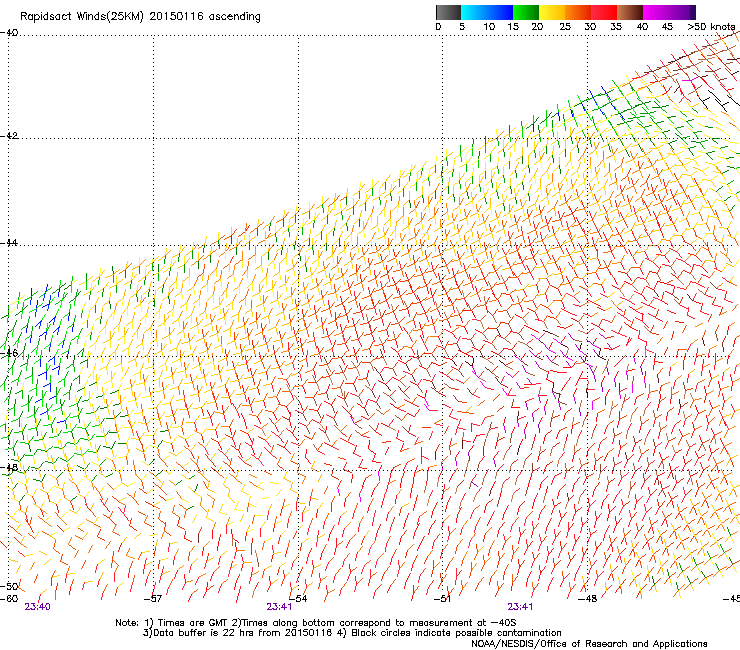Click the -48 longitude axis label

click(x=588, y=599)
